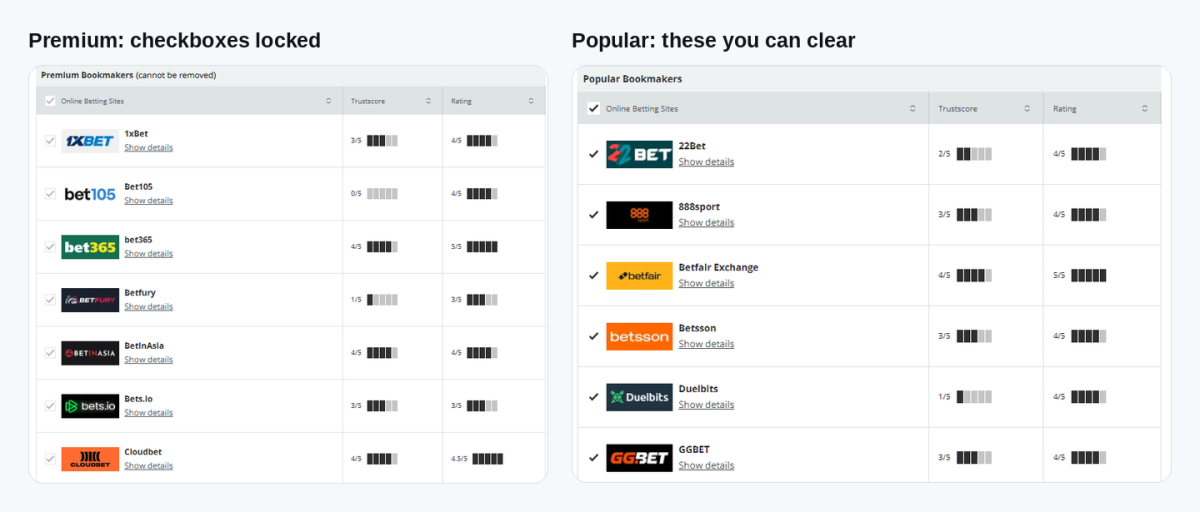Click the Betfury logo
The width and height of the screenshot is (1200, 512).
pyautogui.click(x=90, y=300)
